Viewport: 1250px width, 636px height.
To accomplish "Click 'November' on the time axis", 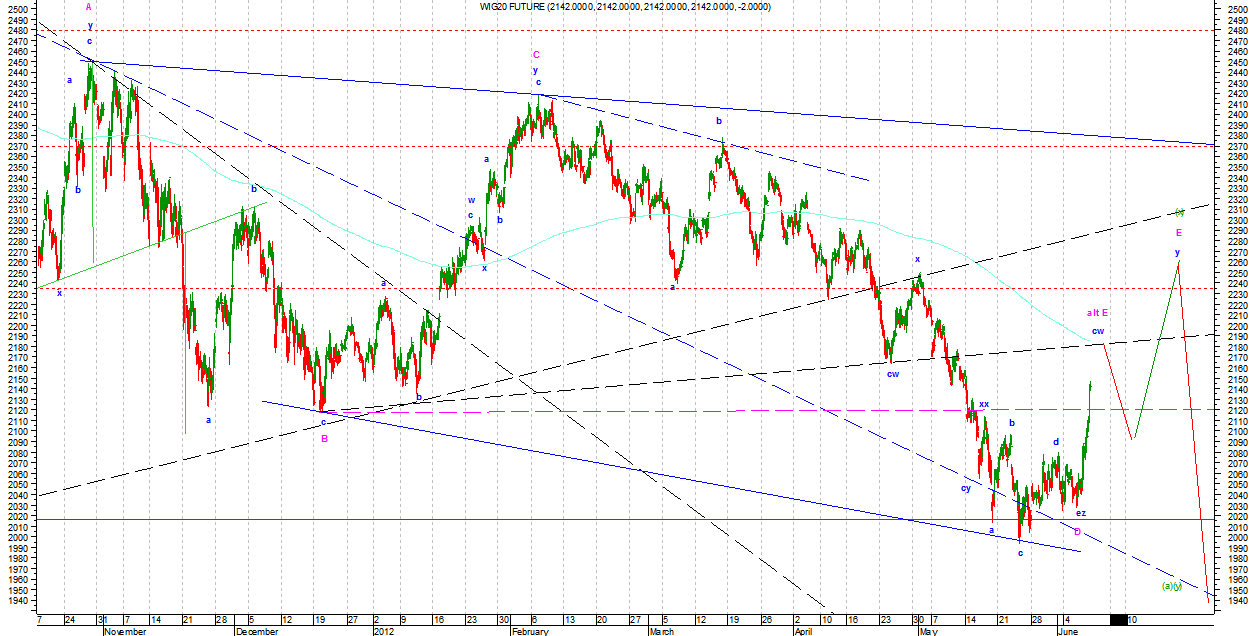I will [126, 631].
